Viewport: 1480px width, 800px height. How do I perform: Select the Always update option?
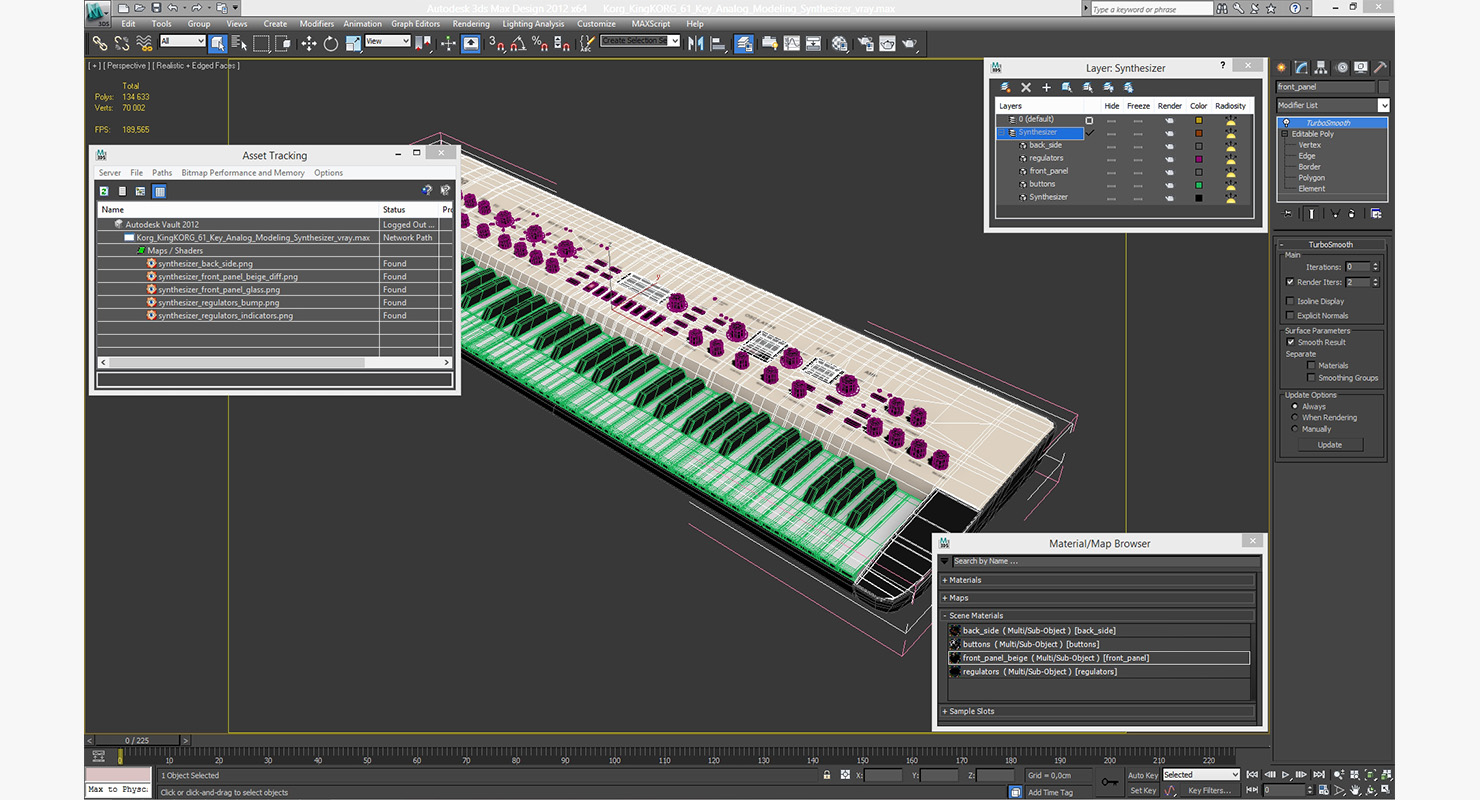[1295, 407]
